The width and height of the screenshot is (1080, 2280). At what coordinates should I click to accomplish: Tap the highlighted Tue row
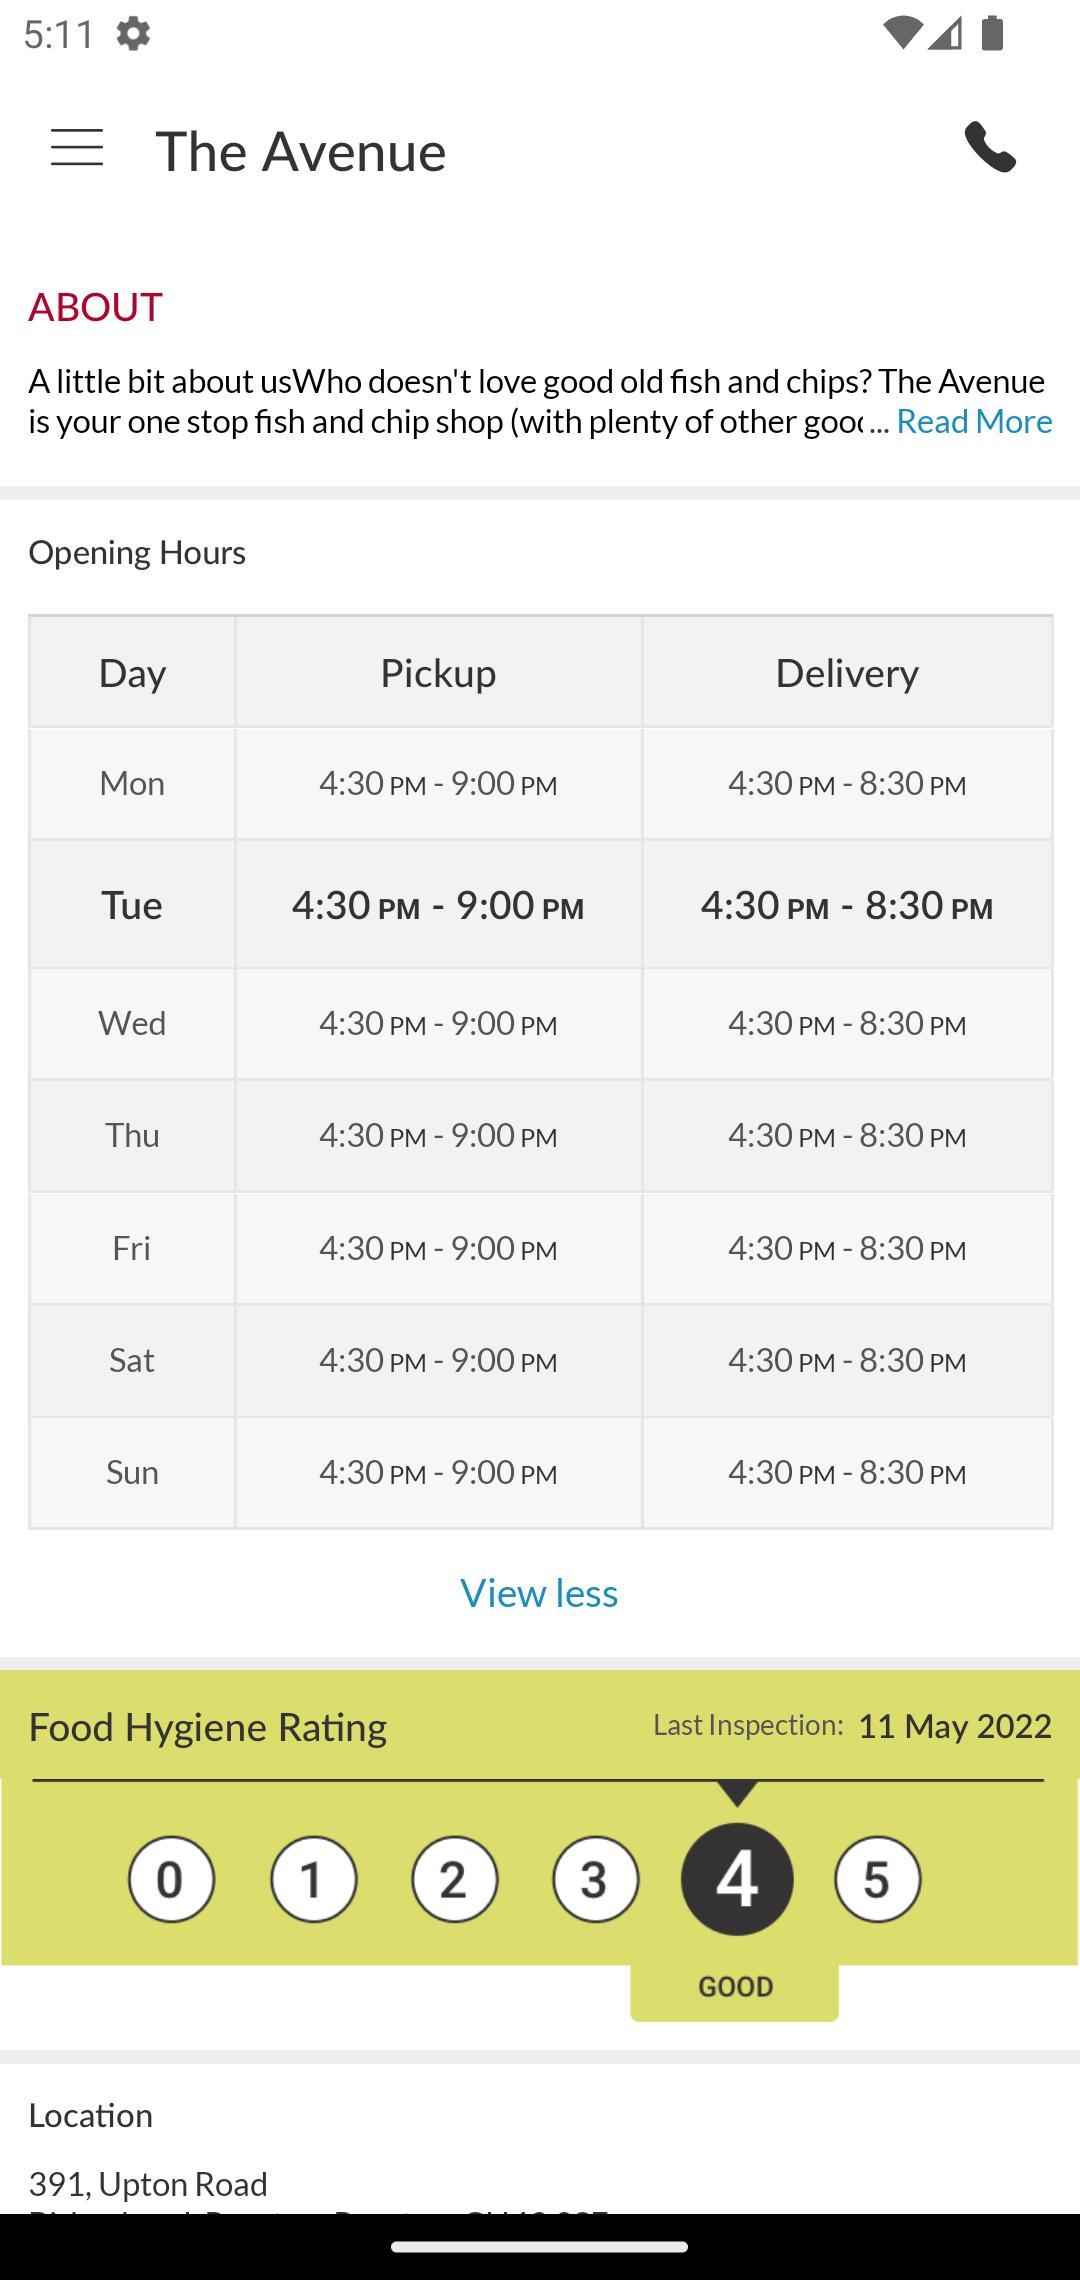(x=541, y=905)
